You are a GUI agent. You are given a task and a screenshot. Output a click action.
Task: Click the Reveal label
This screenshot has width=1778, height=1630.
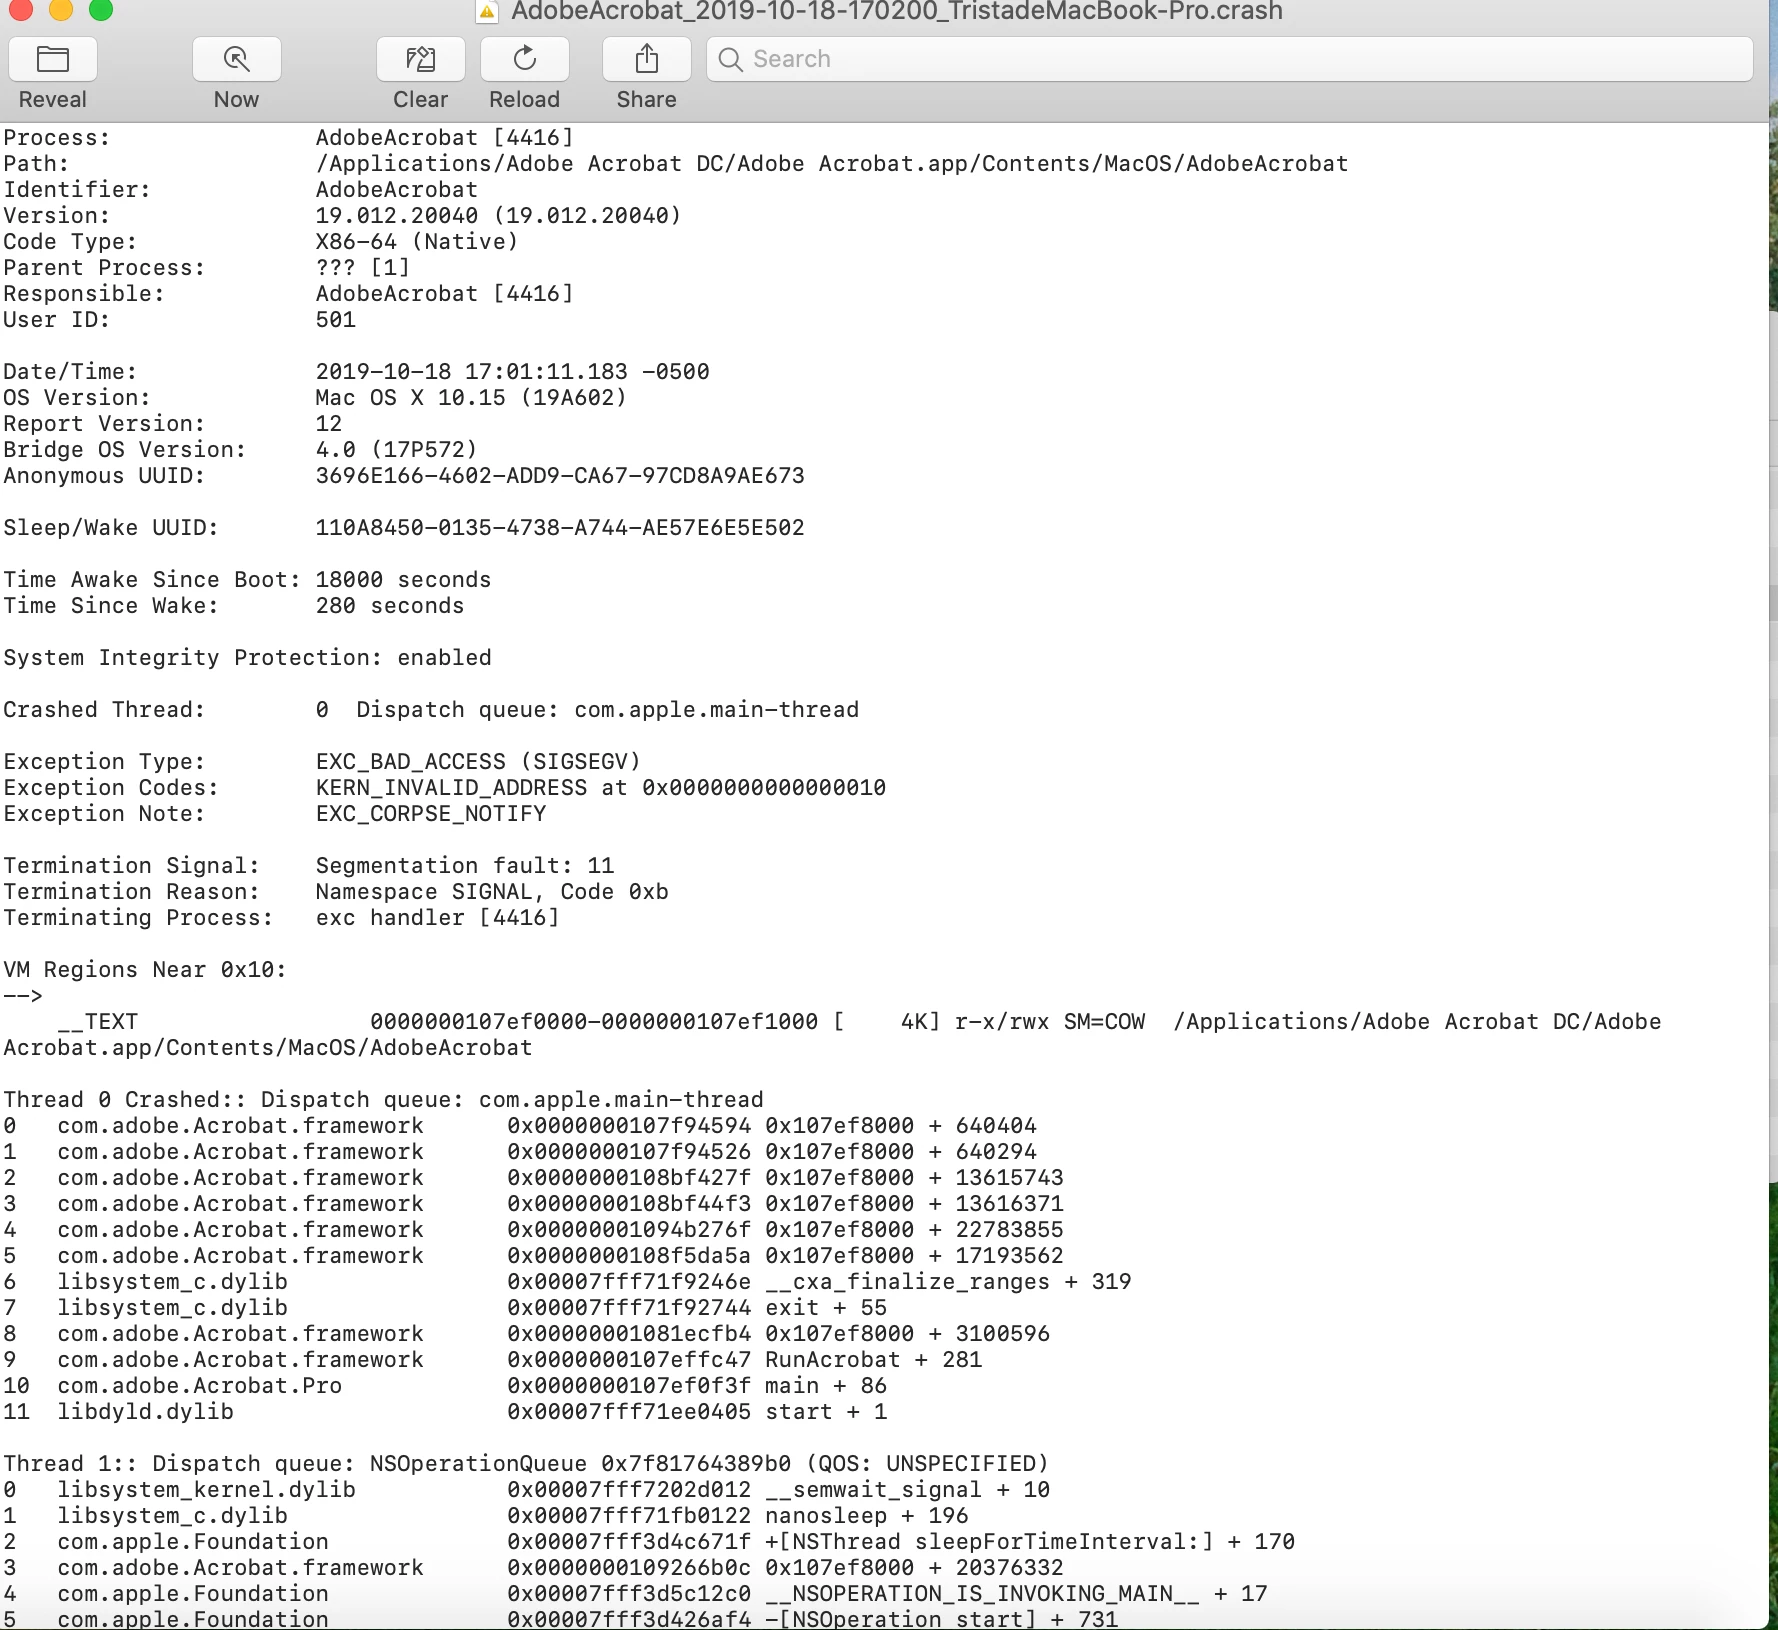pos(53,100)
